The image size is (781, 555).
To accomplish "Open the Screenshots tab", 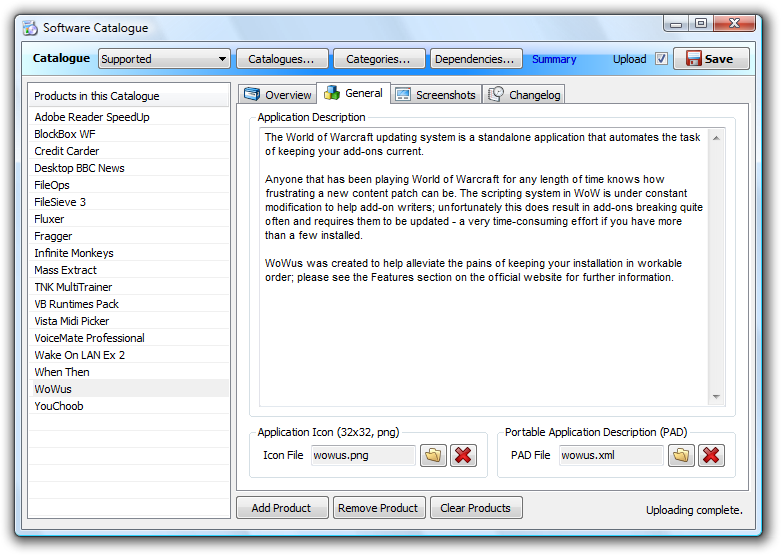I will (x=435, y=95).
